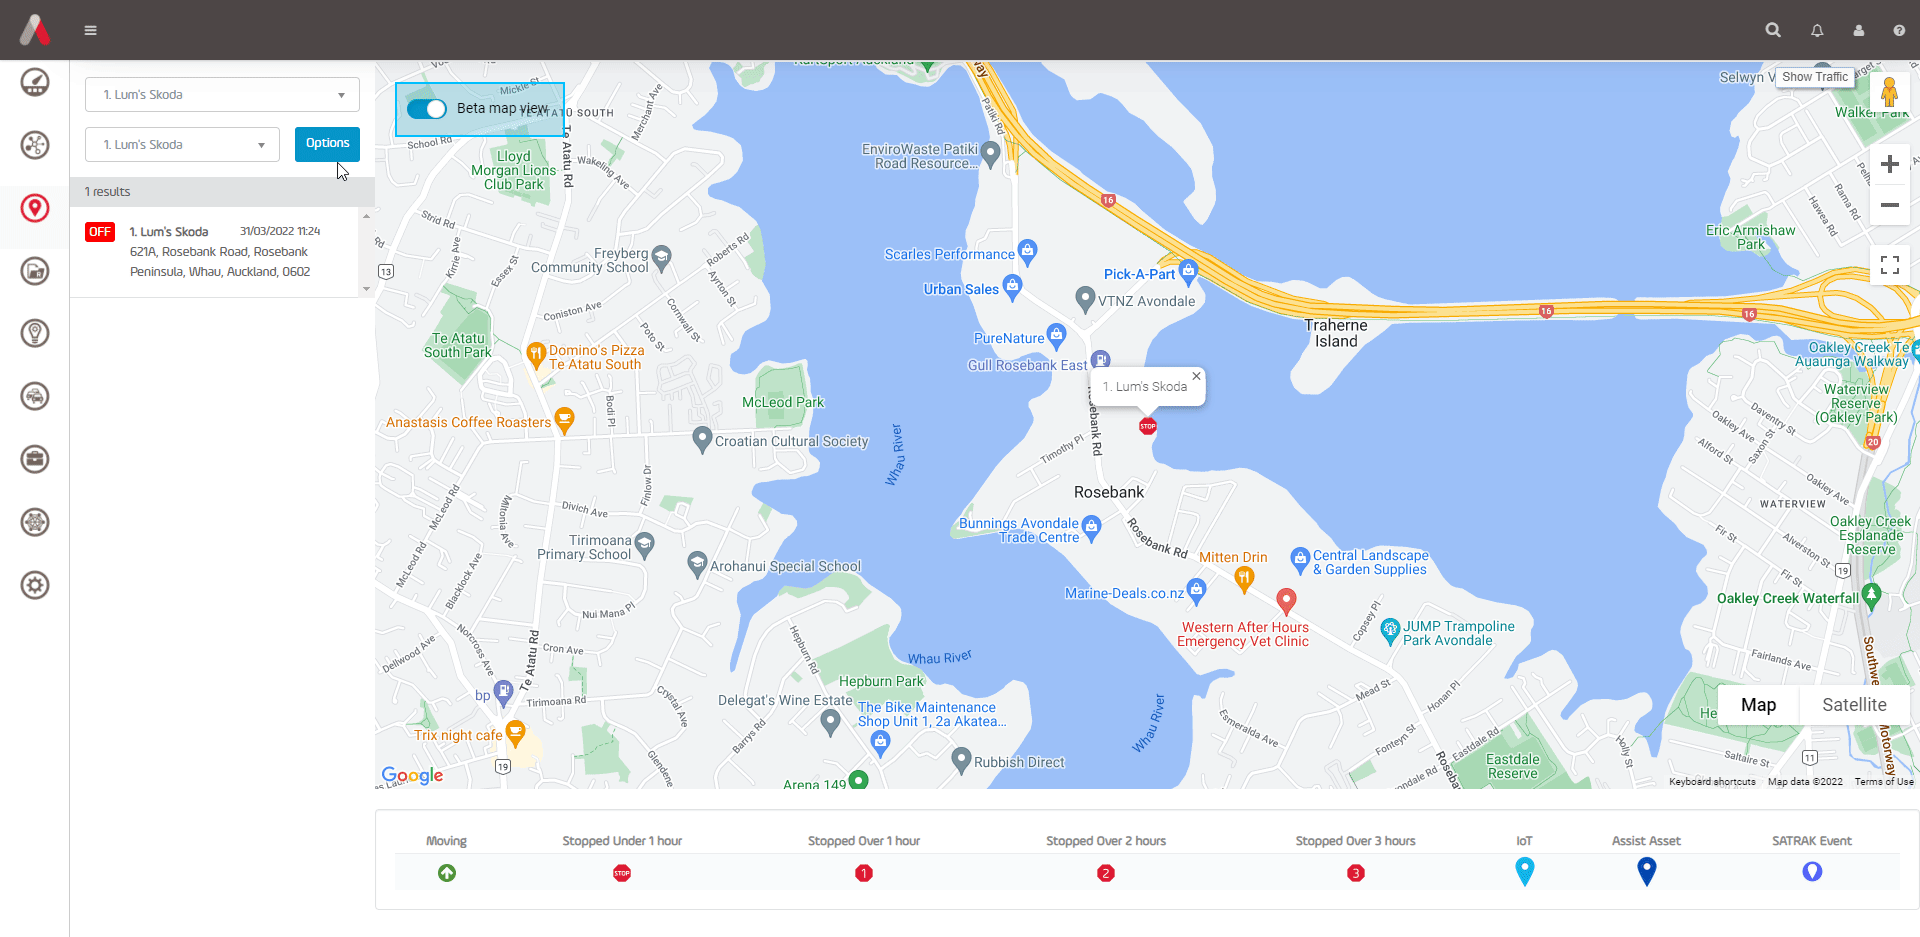
Task: Click Western After Hours Vet Clinic marker
Action: (1287, 601)
